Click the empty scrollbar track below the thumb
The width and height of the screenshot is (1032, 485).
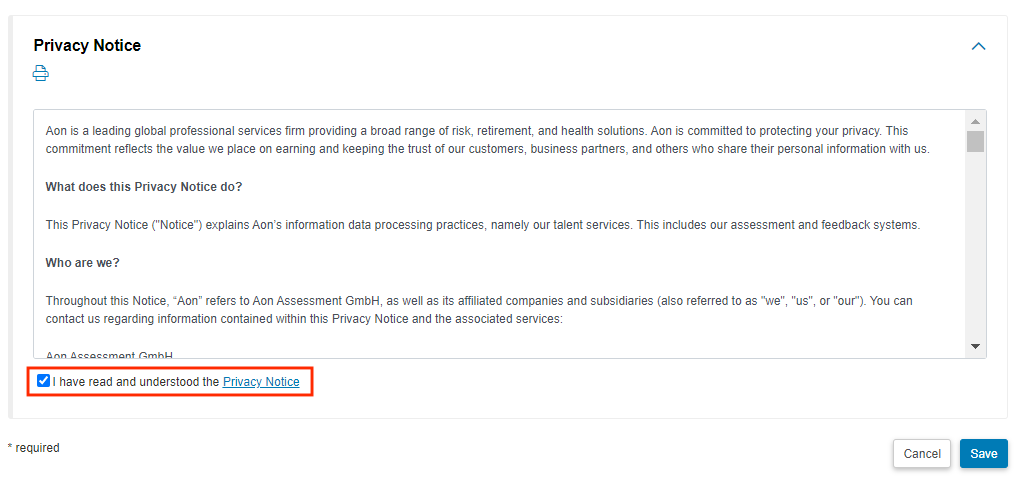pyautogui.click(x=975, y=247)
